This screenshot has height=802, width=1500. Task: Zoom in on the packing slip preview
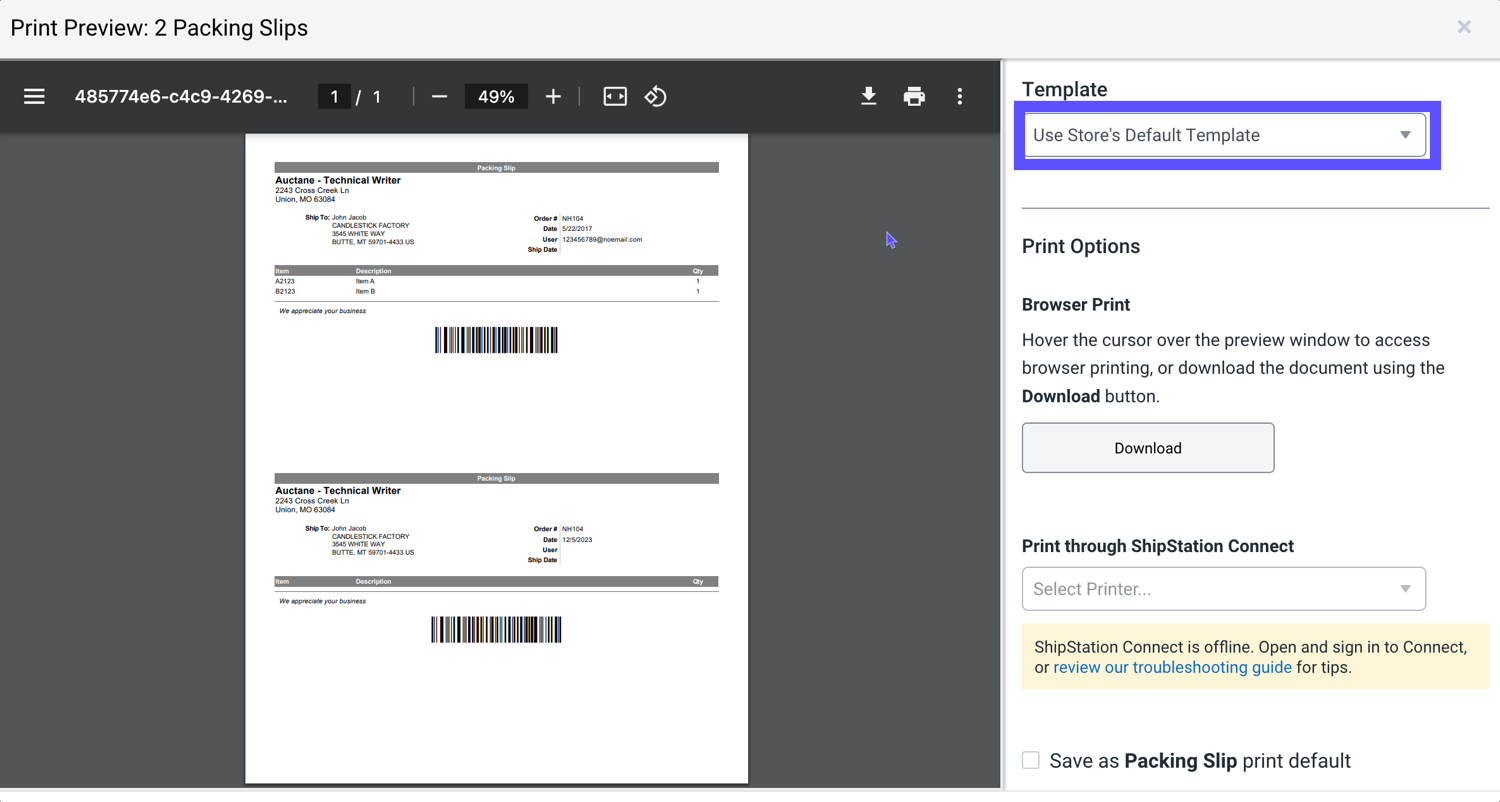point(553,96)
